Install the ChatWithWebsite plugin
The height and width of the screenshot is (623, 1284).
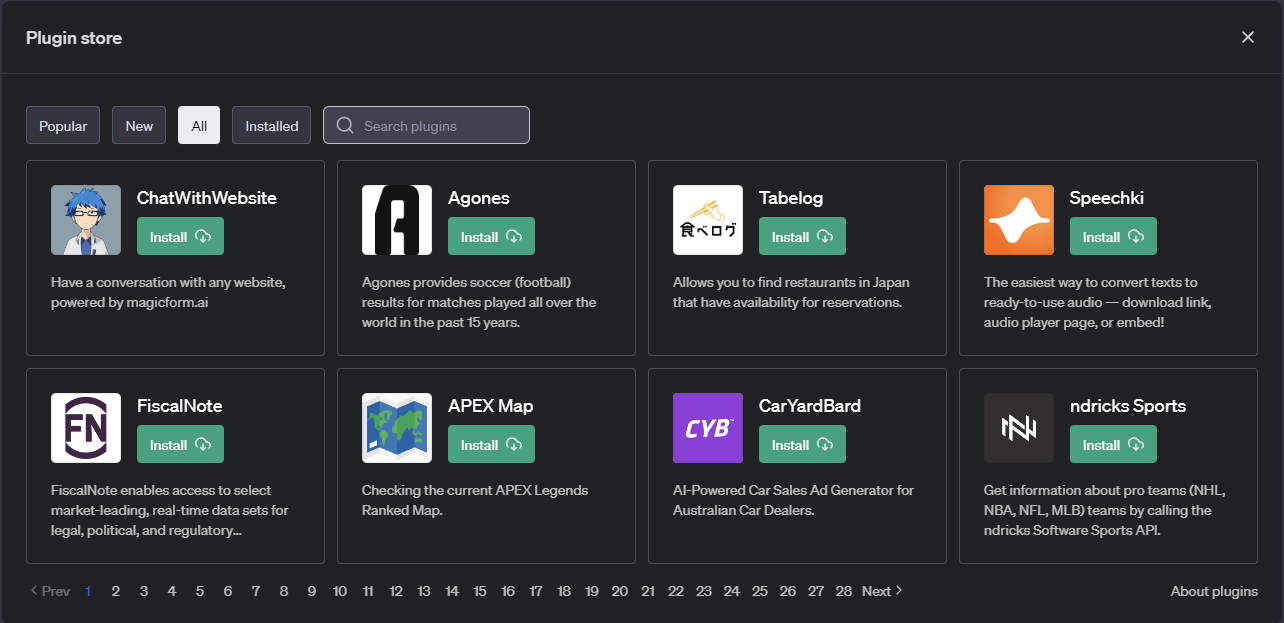[180, 237]
